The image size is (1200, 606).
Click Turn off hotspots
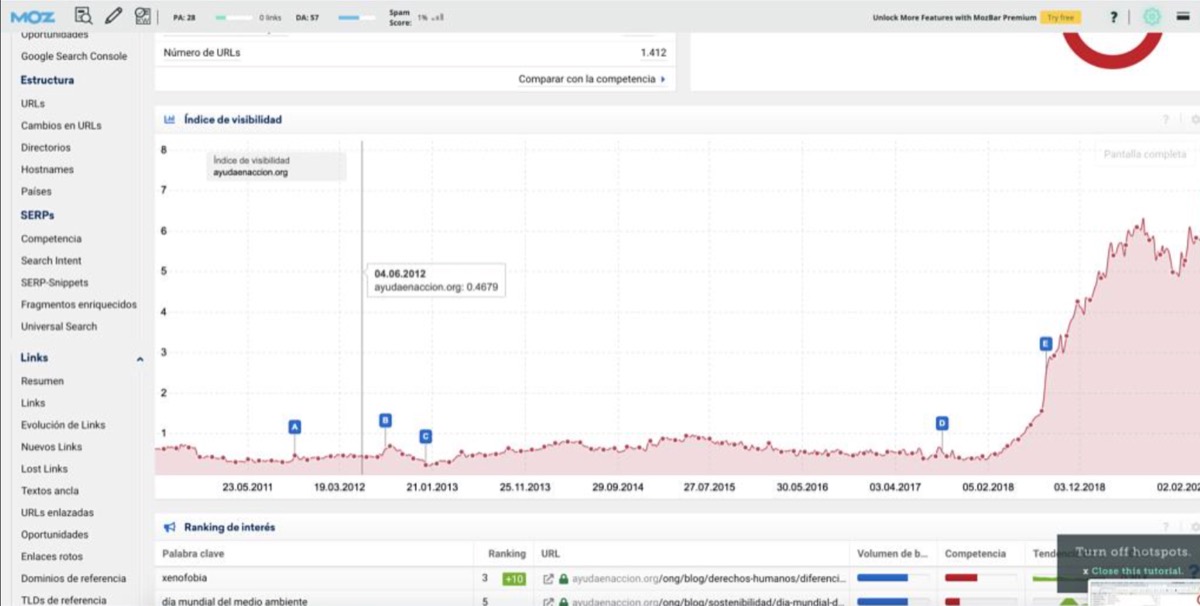click(1133, 552)
